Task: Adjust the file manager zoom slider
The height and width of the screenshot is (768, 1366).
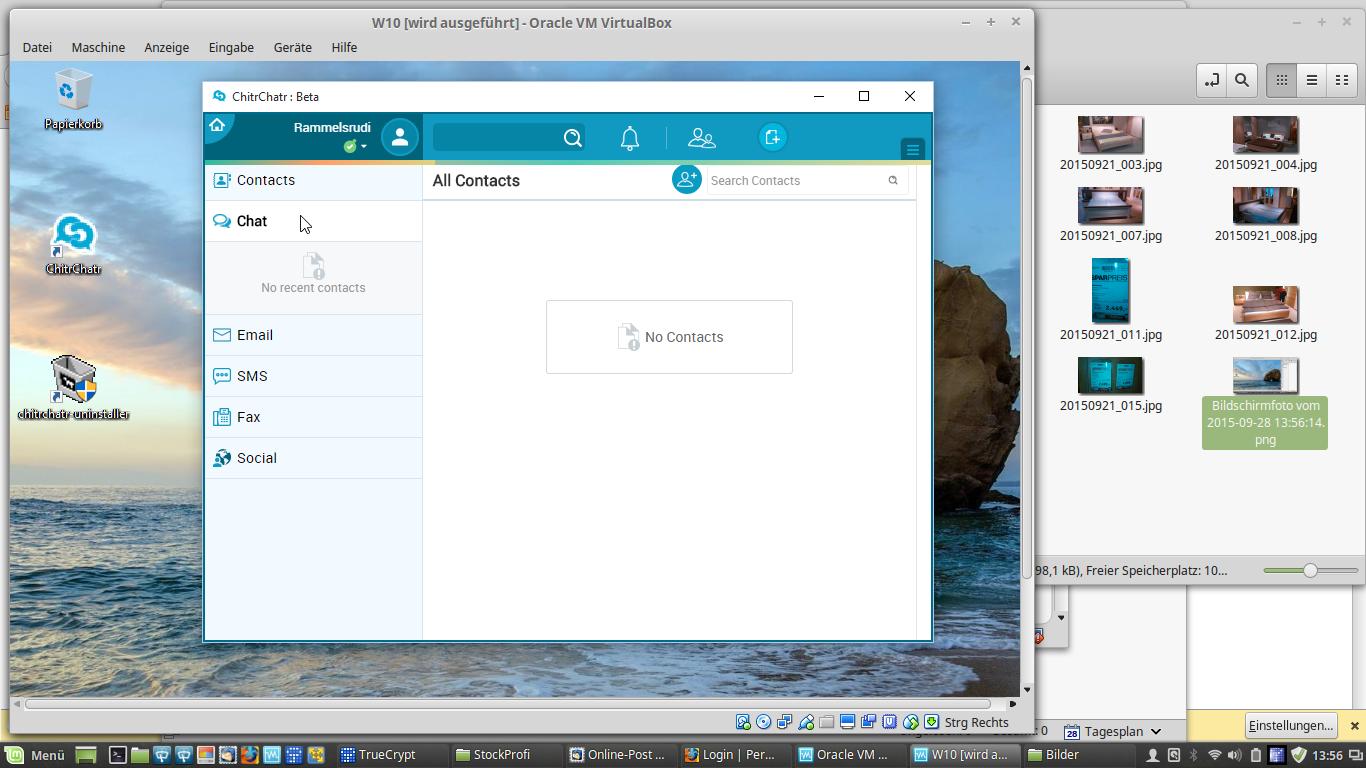Action: pos(1309,570)
